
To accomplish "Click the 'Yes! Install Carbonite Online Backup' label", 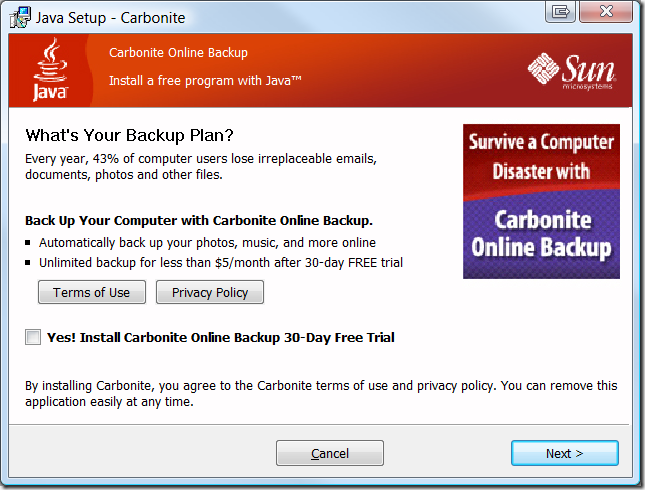I will click(220, 338).
